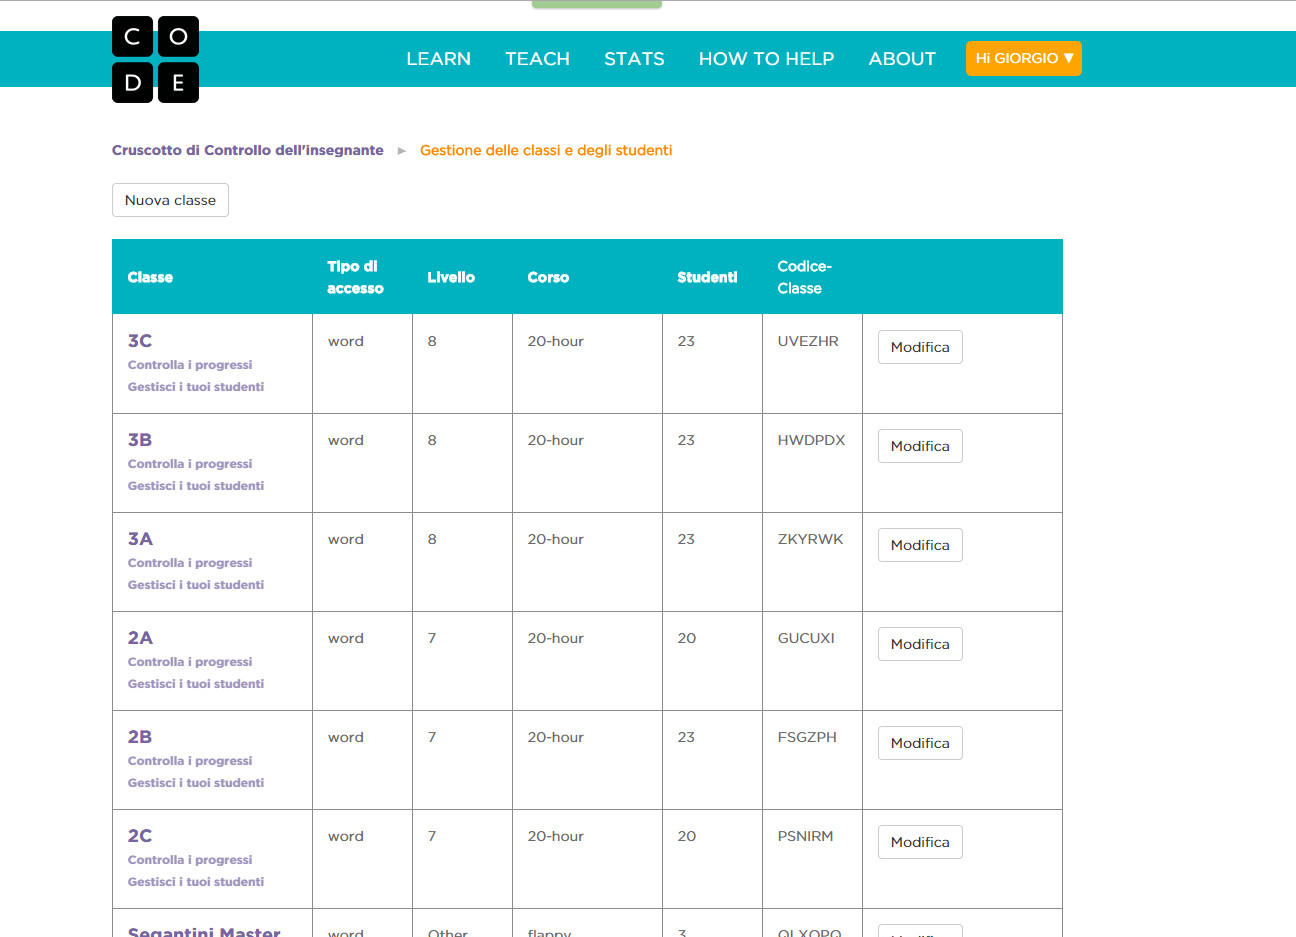
Task: Open the 3C class name link
Action: click(x=140, y=341)
